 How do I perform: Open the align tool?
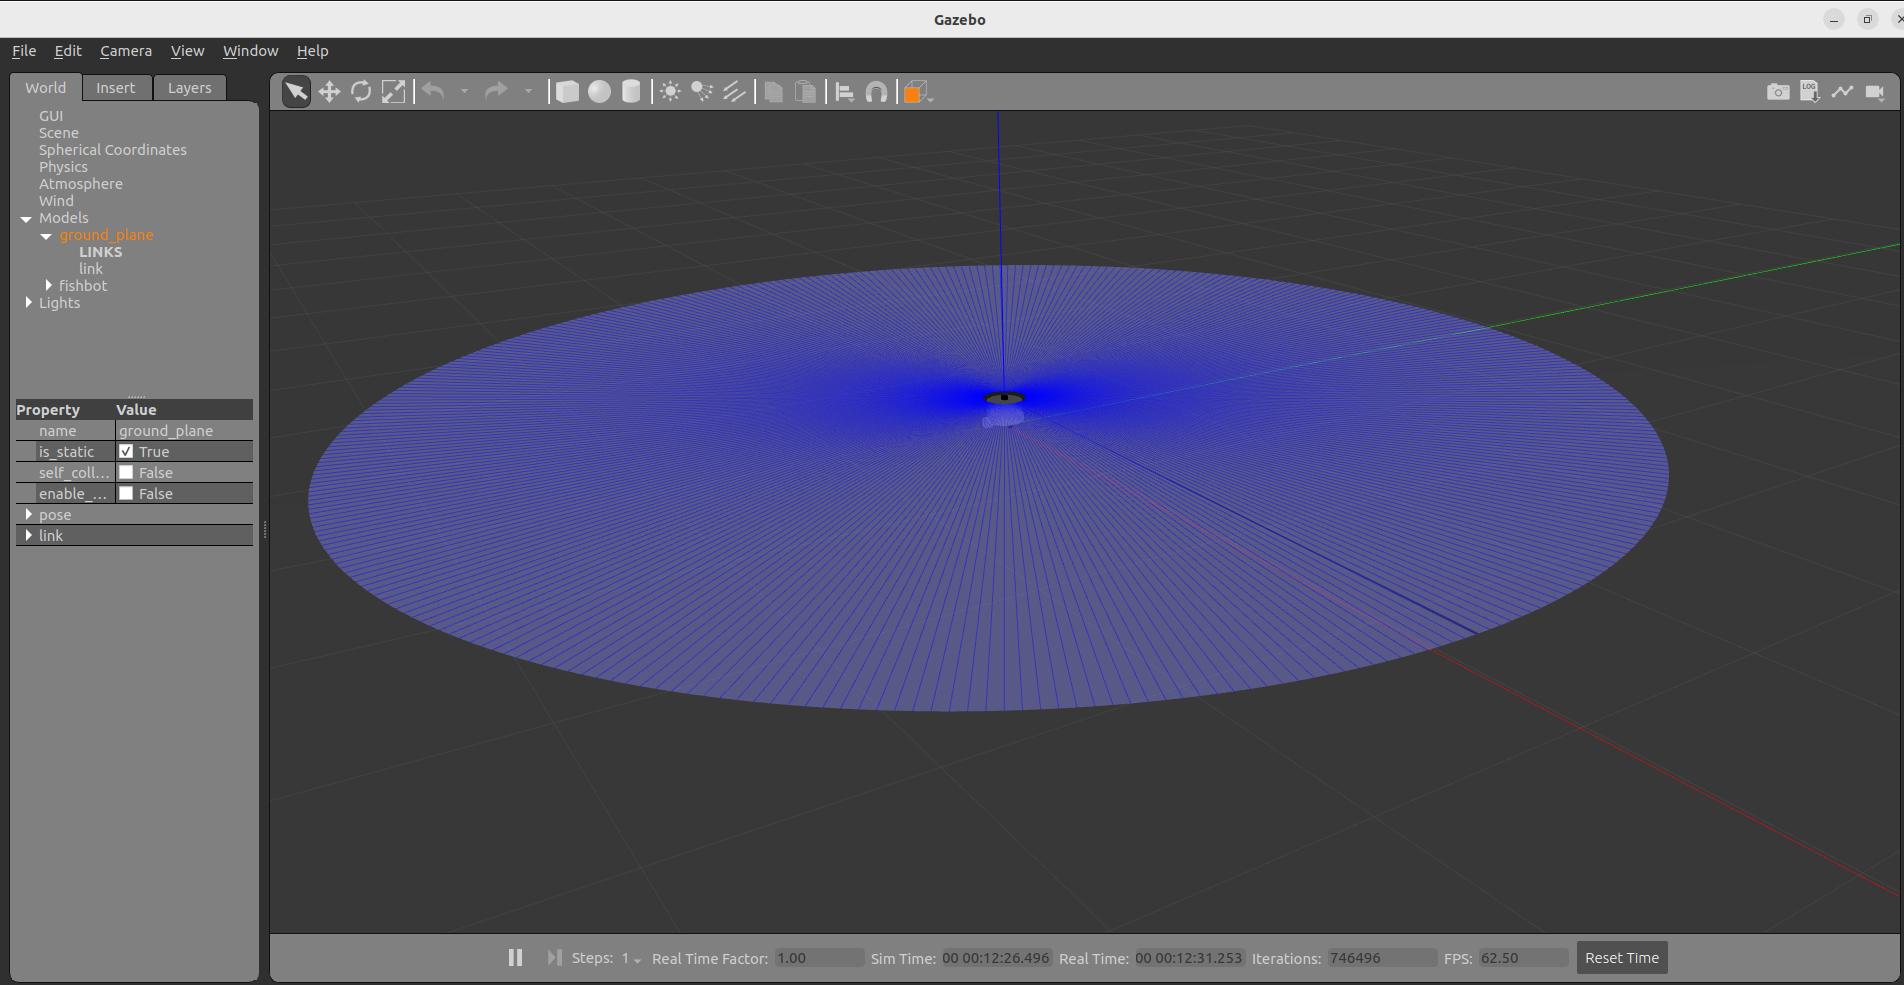click(844, 92)
